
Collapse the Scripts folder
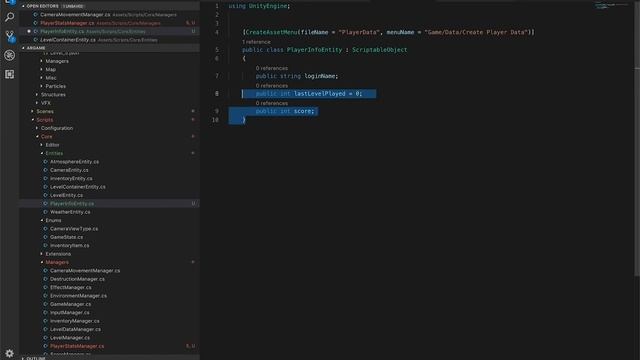(33, 120)
